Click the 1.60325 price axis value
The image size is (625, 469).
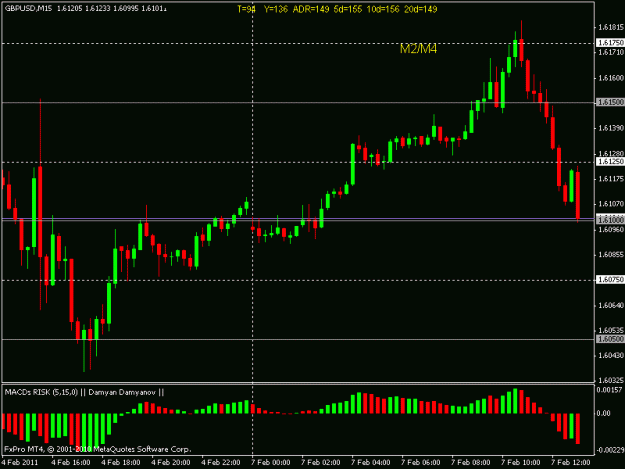coord(611,380)
